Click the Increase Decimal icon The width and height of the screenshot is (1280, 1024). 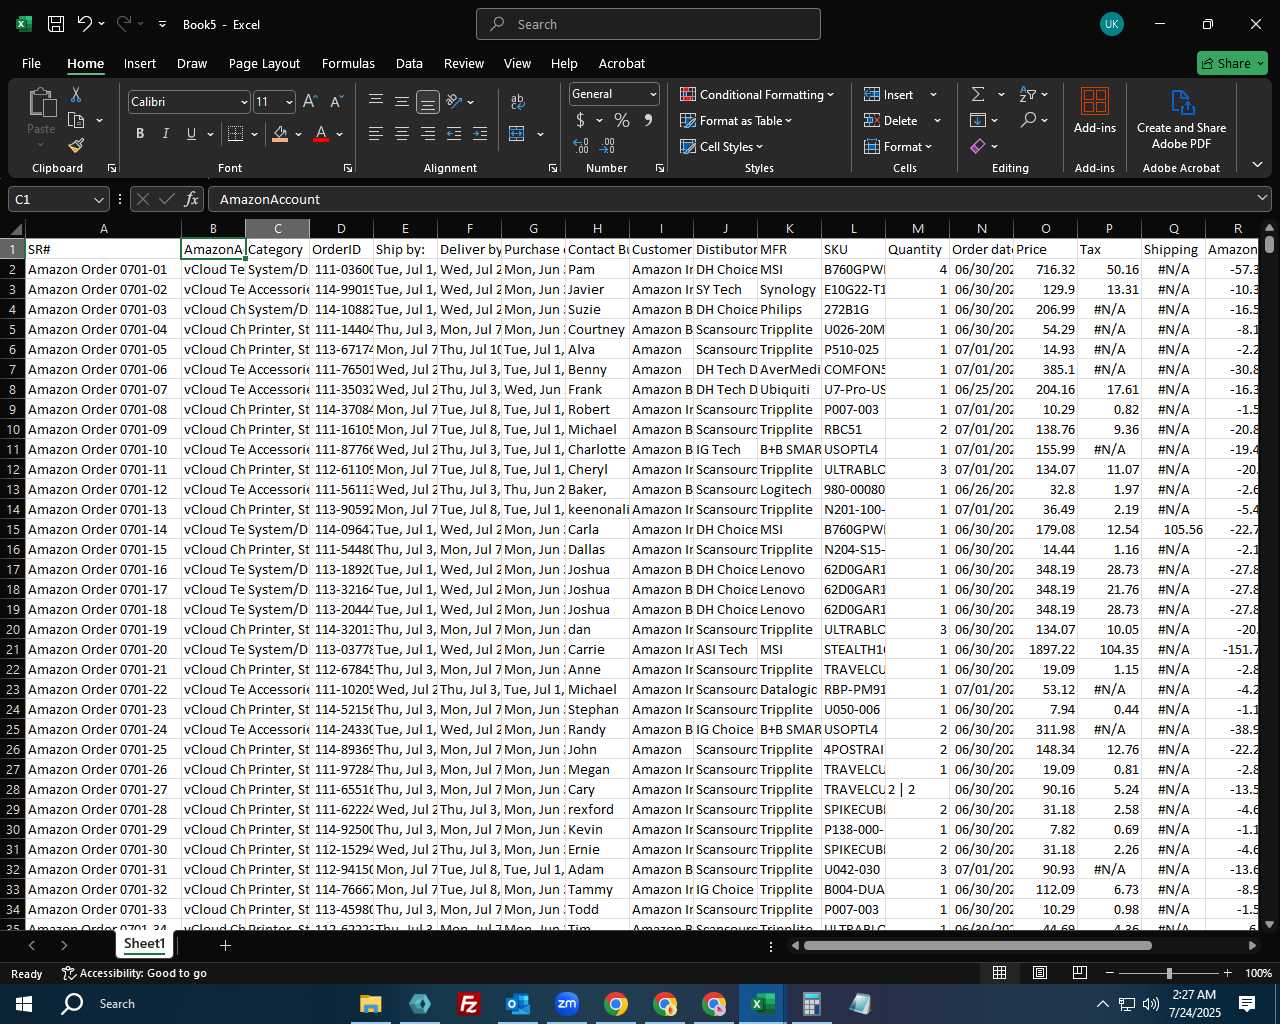coord(581,146)
